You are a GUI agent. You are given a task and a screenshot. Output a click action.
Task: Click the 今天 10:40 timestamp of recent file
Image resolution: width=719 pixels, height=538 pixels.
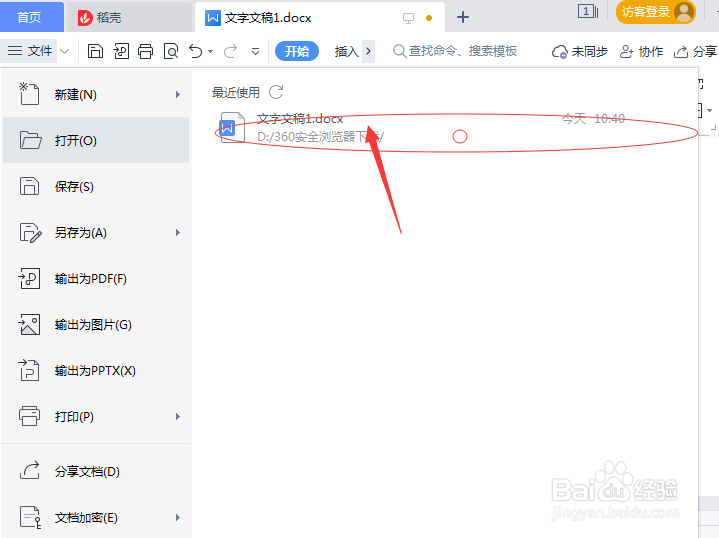coord(594,119)
